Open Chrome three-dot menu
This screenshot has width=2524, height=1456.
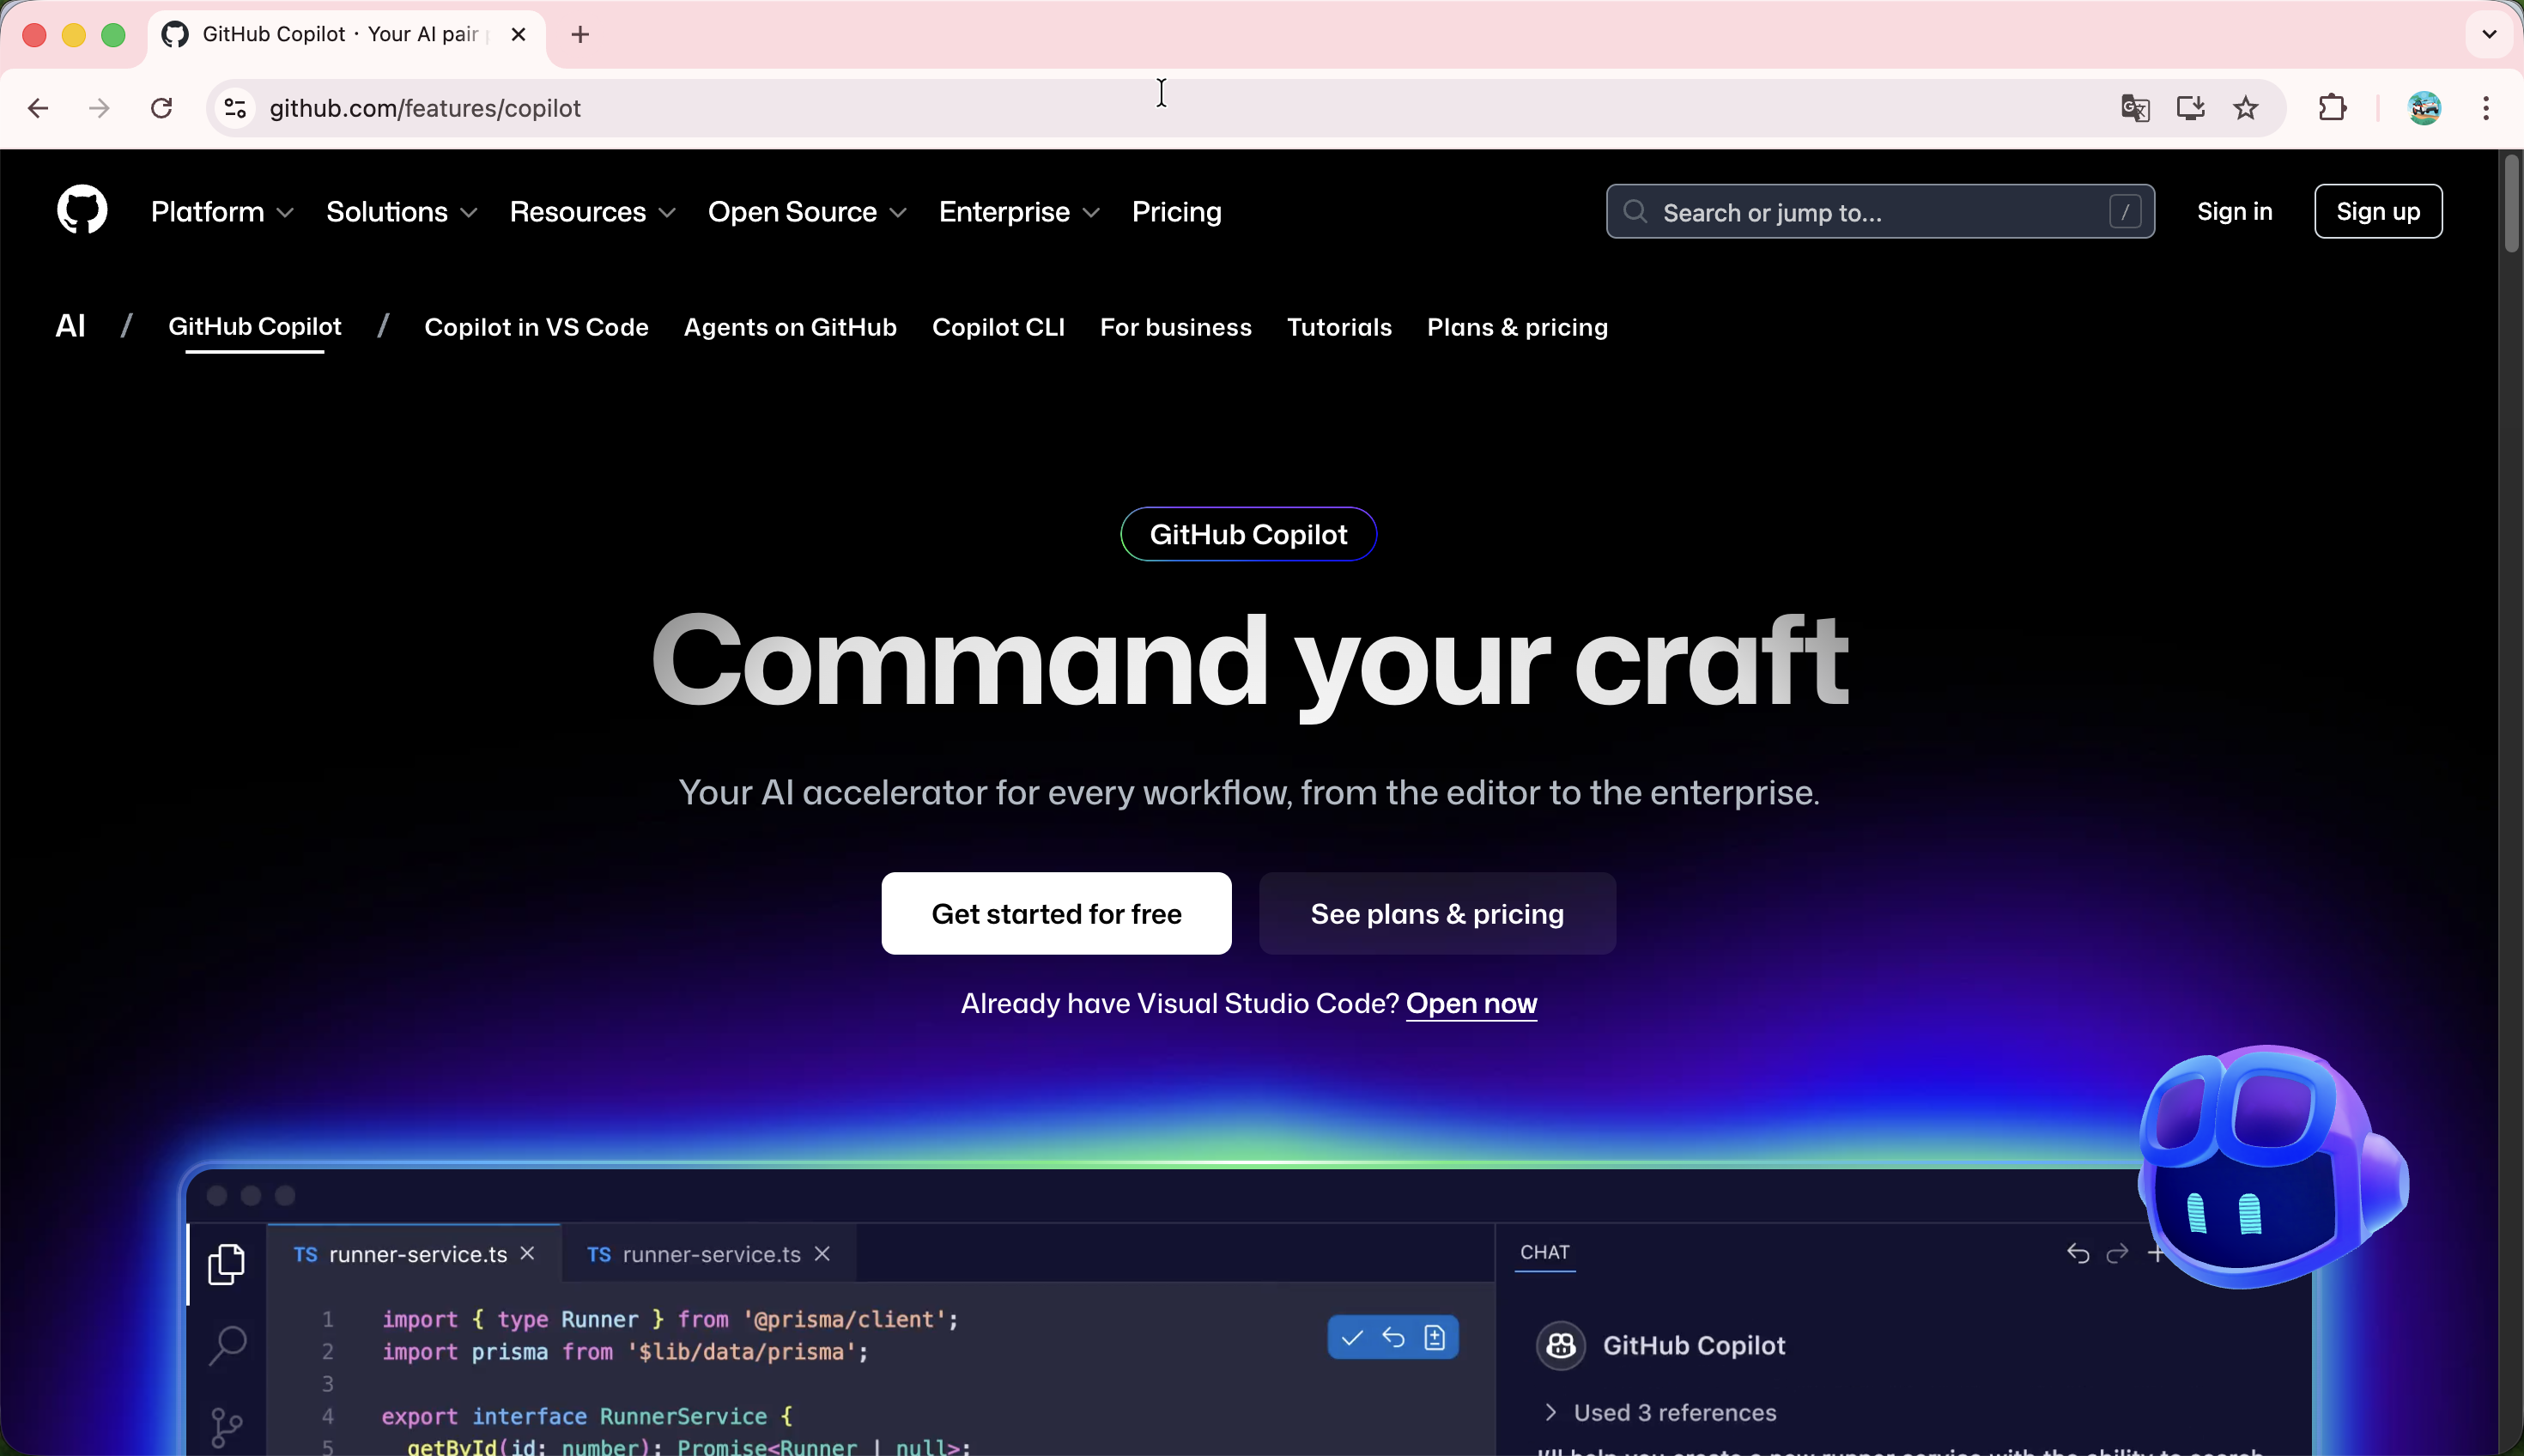[x=2486, y=108]
